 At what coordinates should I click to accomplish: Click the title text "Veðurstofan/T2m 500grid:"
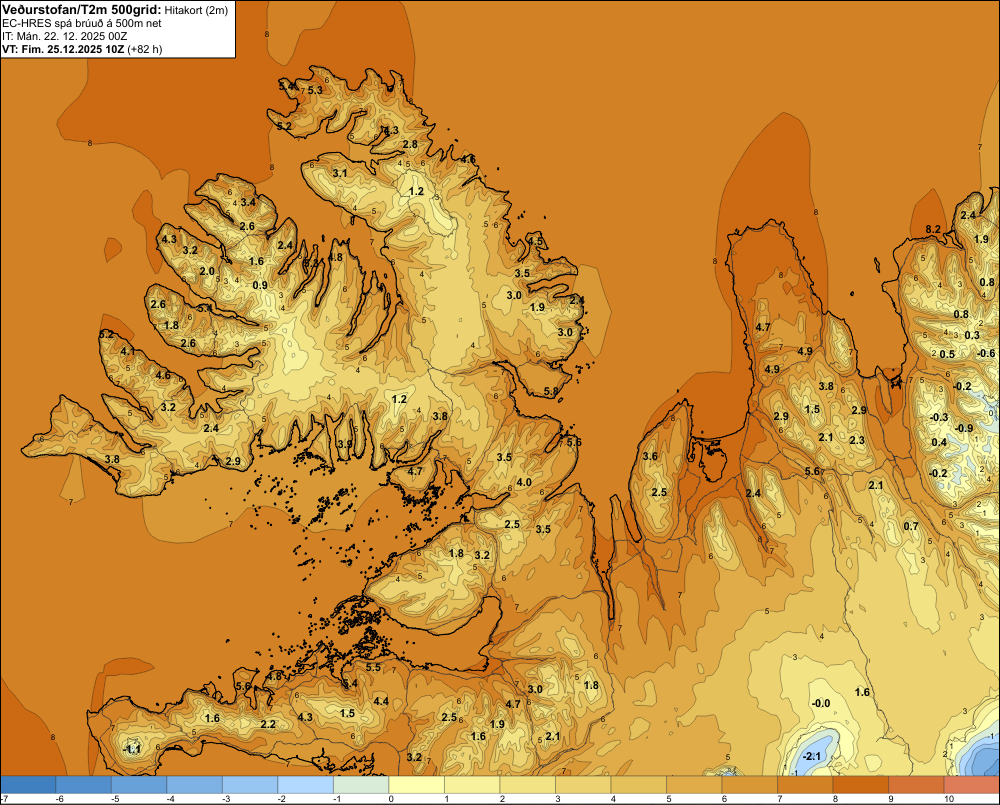coord(82,10)
